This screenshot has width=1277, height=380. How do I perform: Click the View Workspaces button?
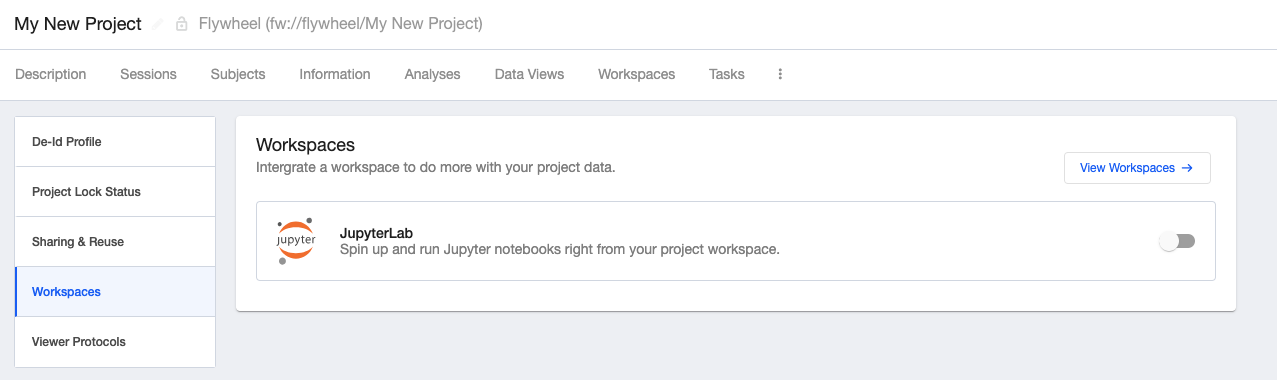[x=1137, y=168]
